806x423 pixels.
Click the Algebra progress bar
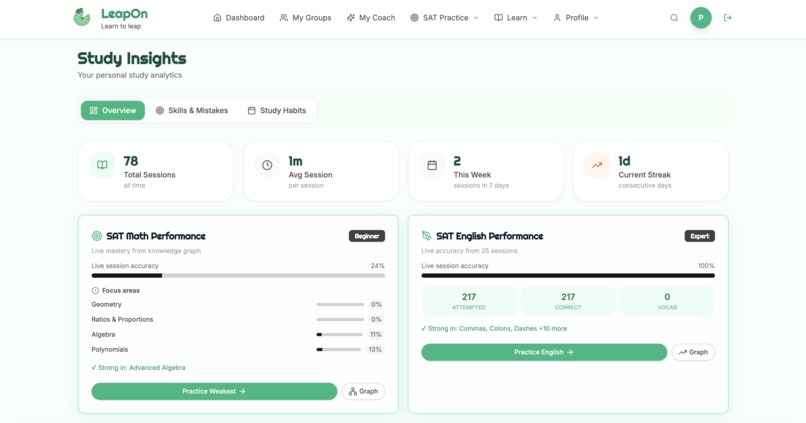pos(339,335)
